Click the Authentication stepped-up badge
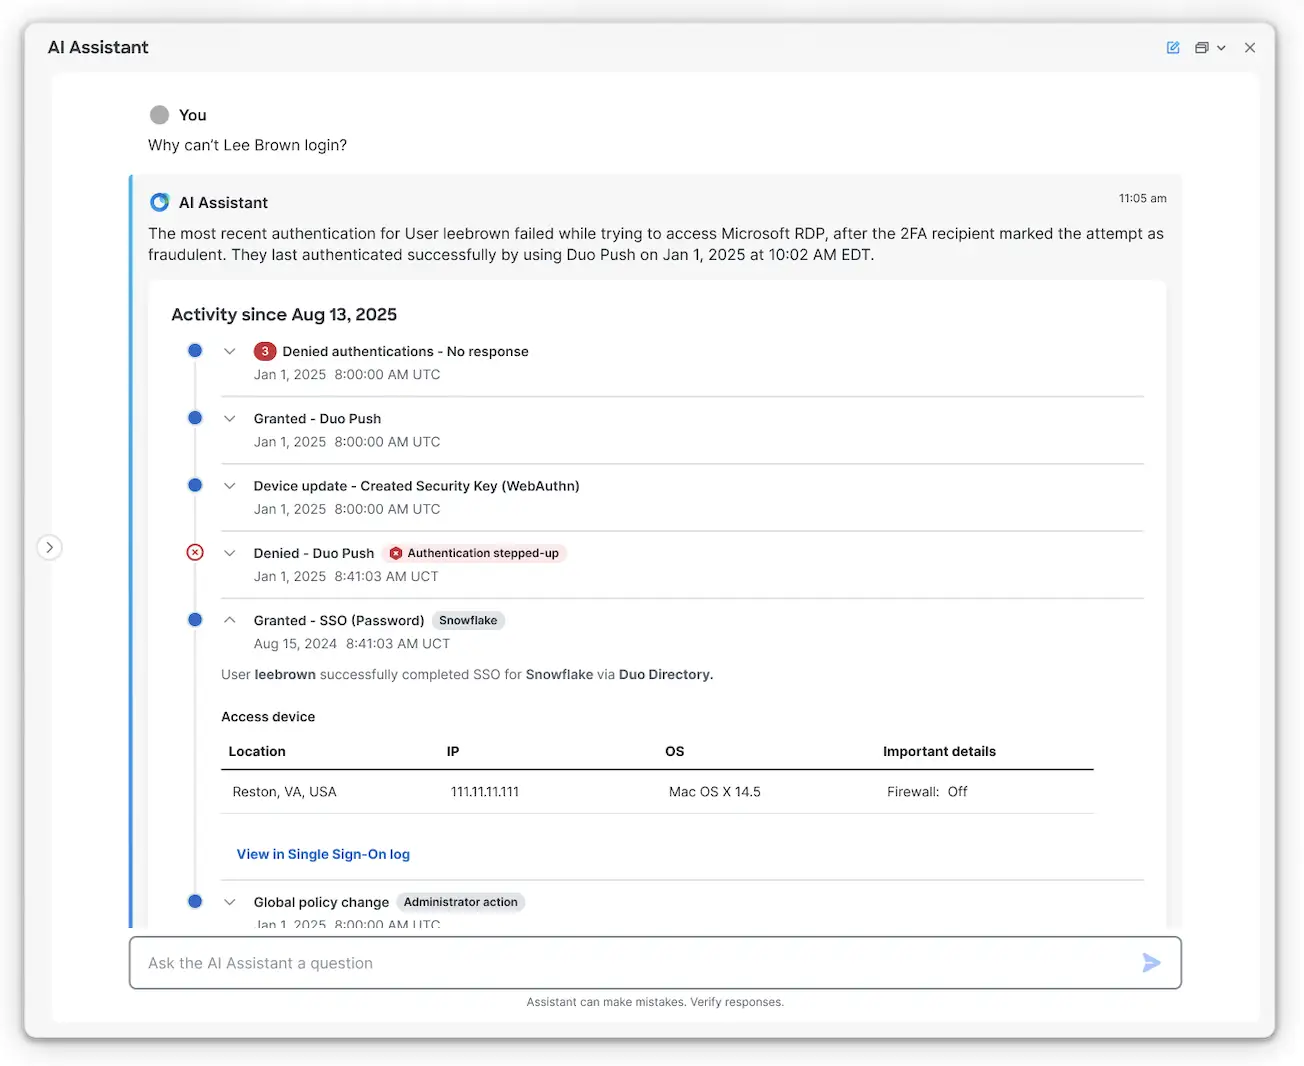 point(474,552)
